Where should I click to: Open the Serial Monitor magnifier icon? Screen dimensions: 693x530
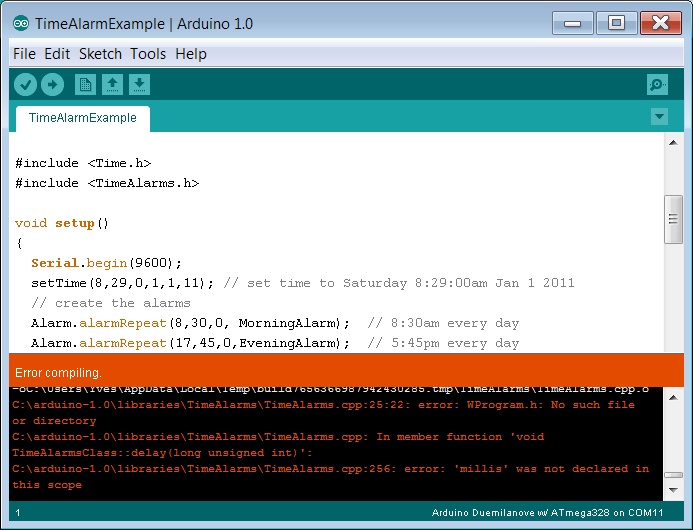coord(657,84)
